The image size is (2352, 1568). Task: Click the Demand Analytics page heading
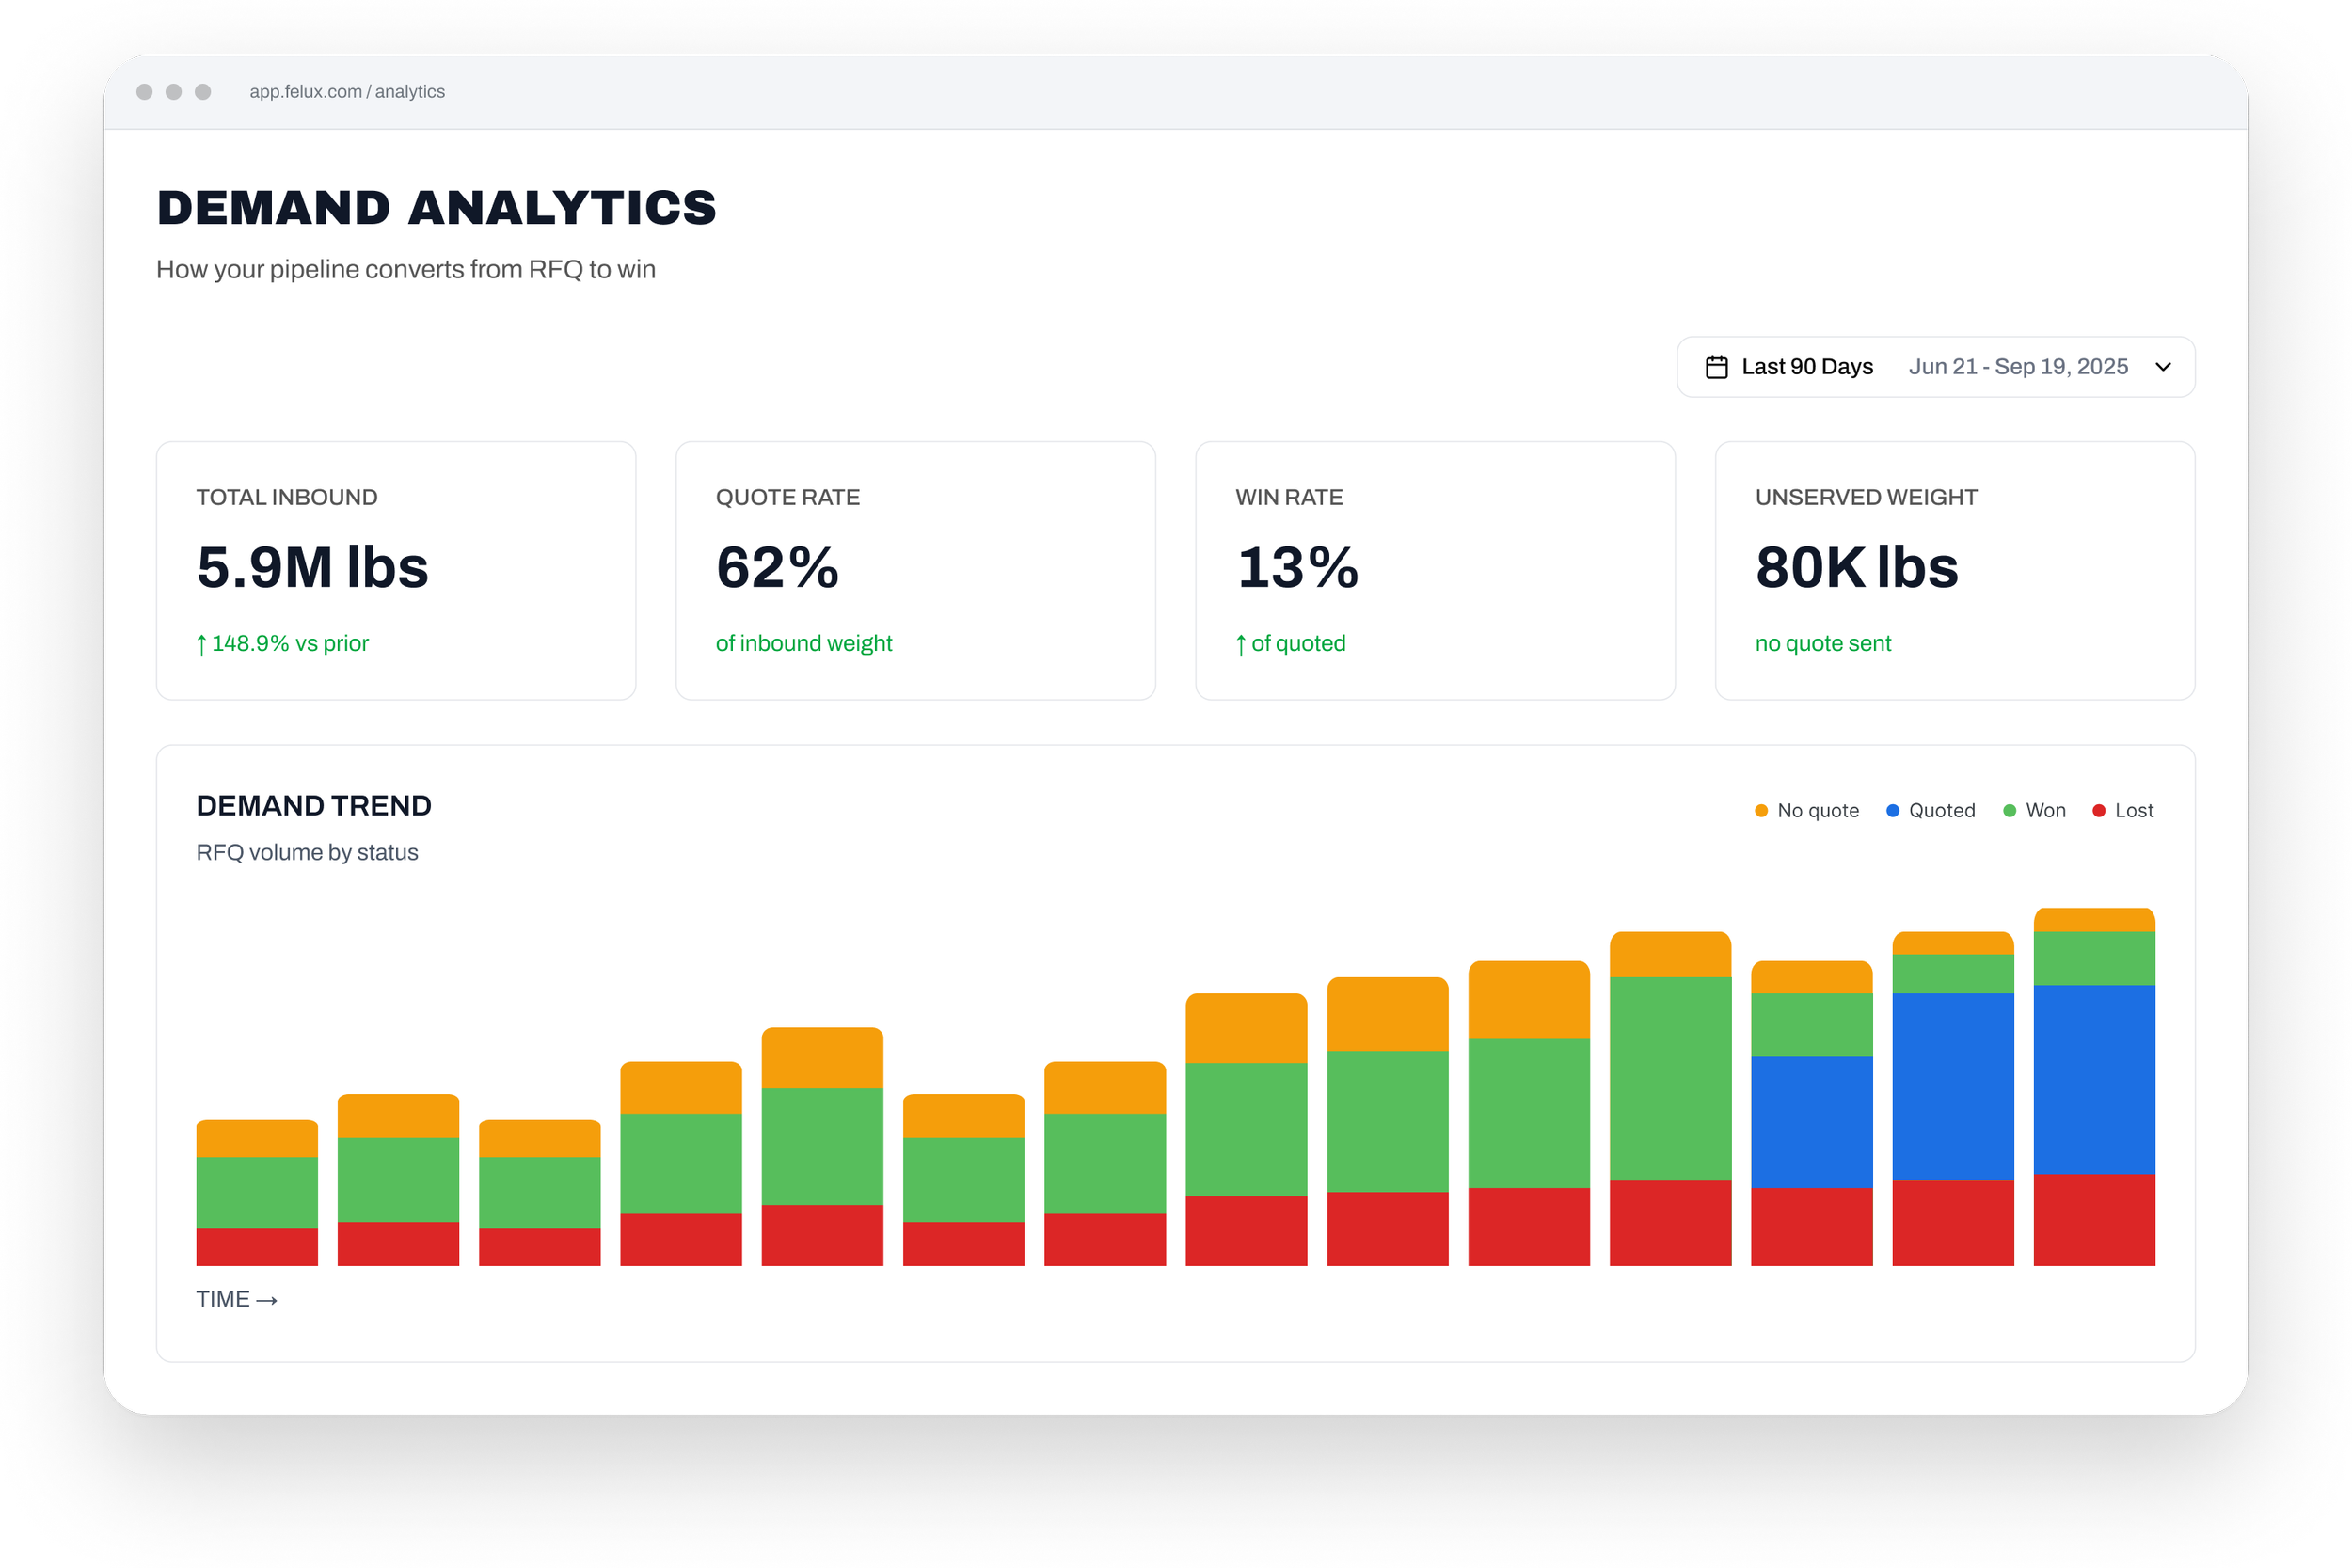pyautogui.click(x=437, y=208)
